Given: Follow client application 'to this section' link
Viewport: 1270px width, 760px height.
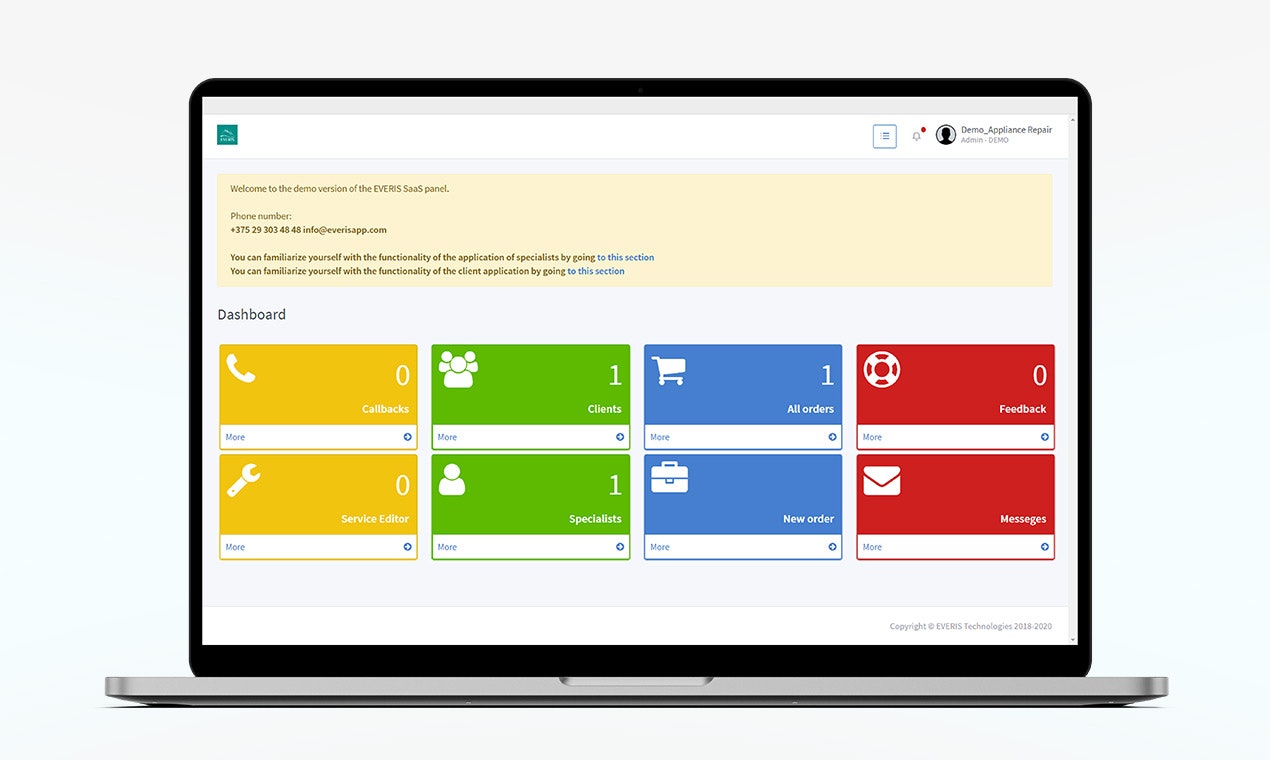Looking at the screenshot, I should coord(596,271).
